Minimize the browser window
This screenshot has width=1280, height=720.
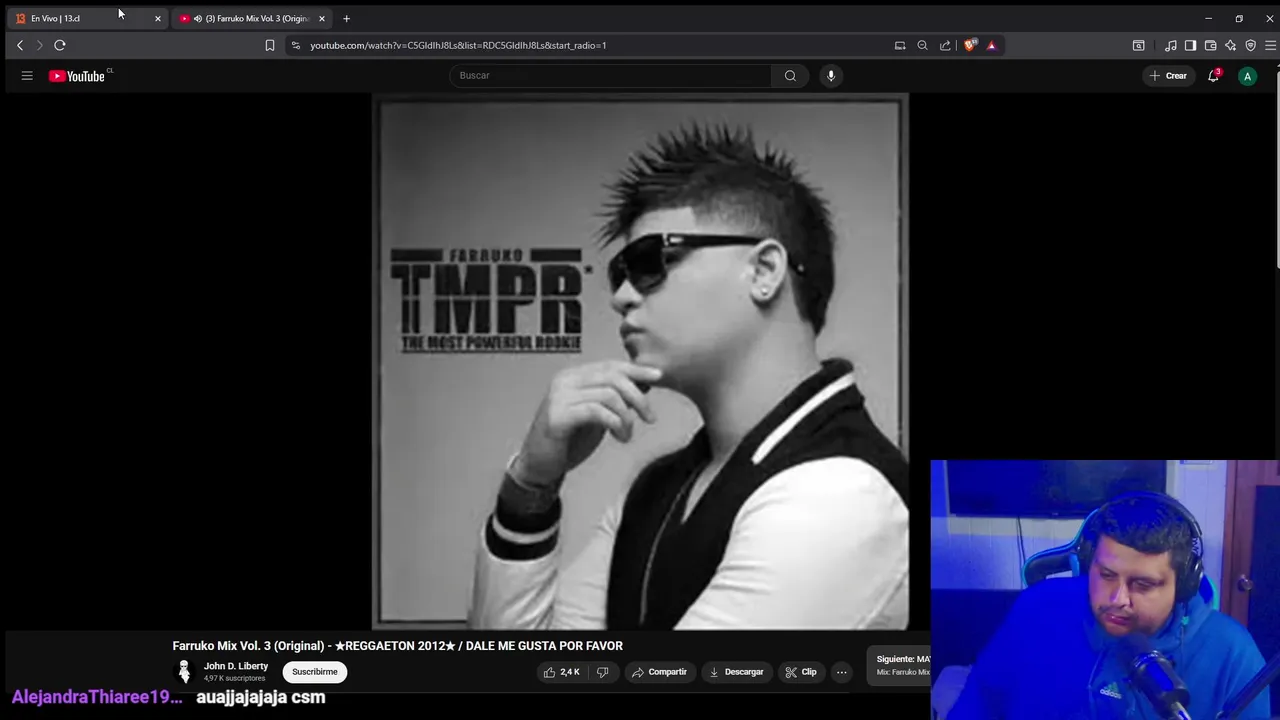click(x=1208, y=18)
